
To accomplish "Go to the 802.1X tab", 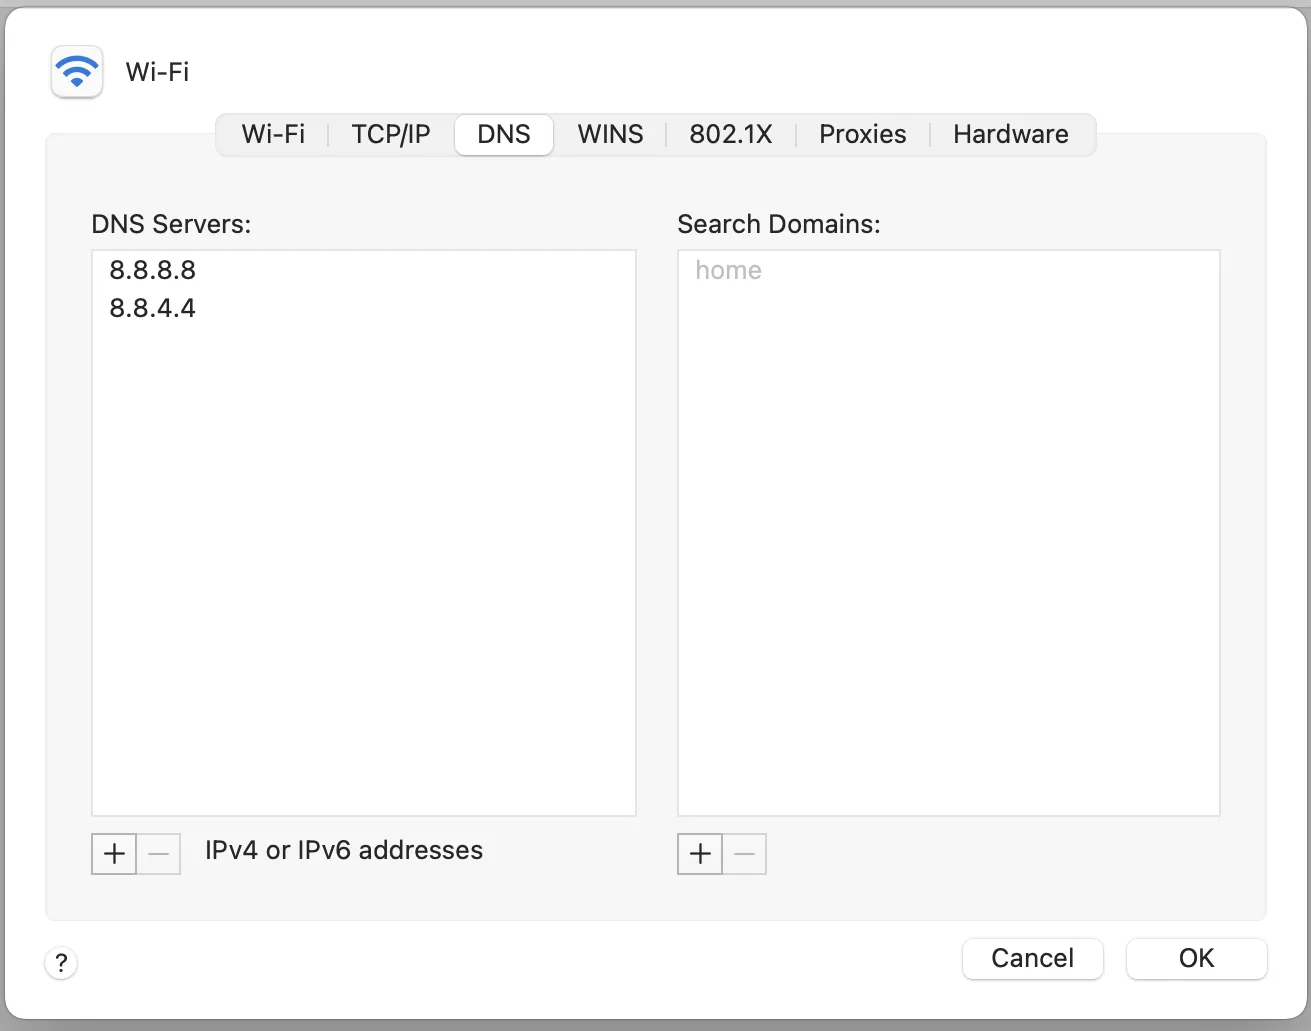I will pos(731,135).
